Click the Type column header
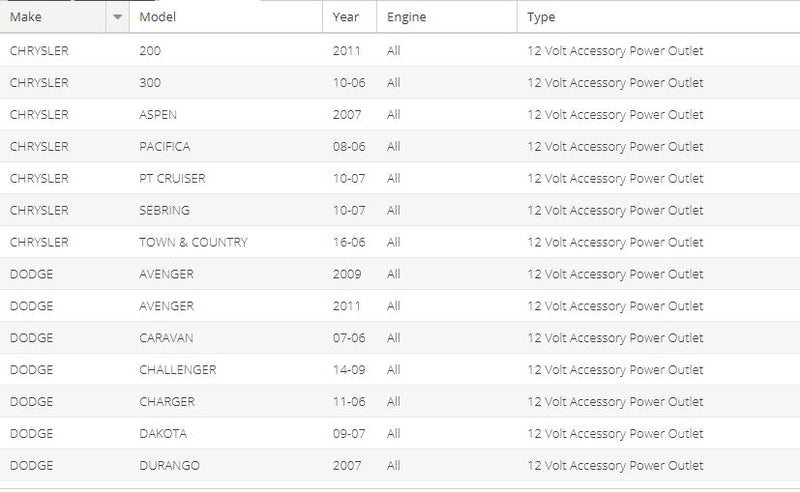 (x=659, y=17)
